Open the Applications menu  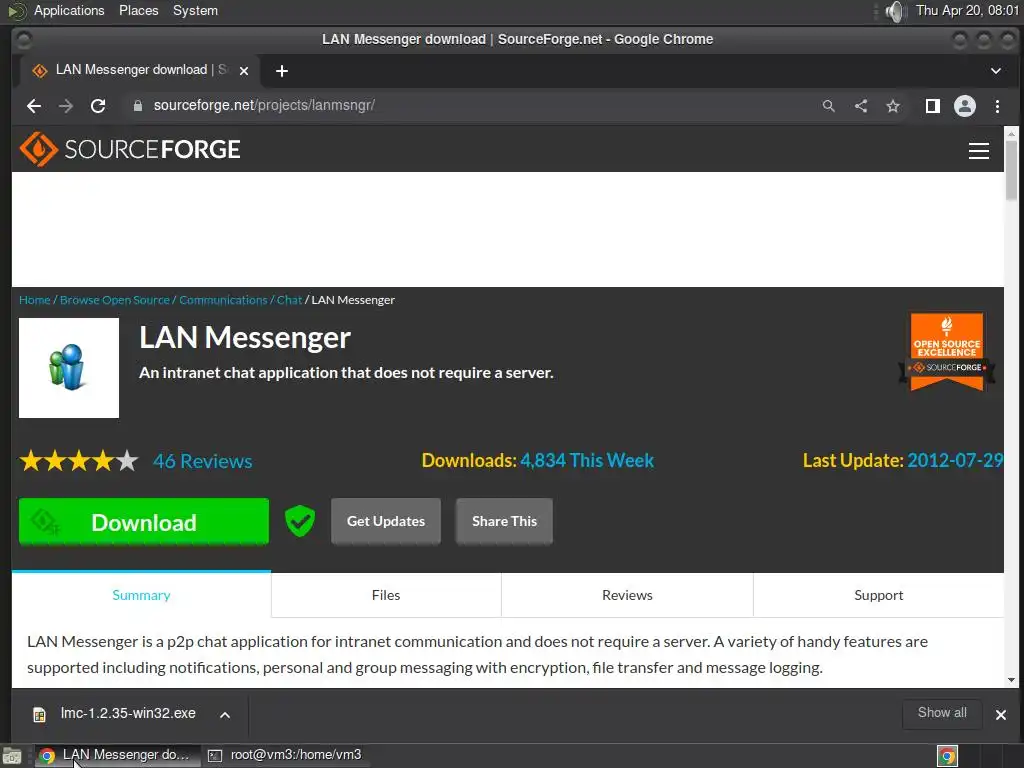click(69, 10)
